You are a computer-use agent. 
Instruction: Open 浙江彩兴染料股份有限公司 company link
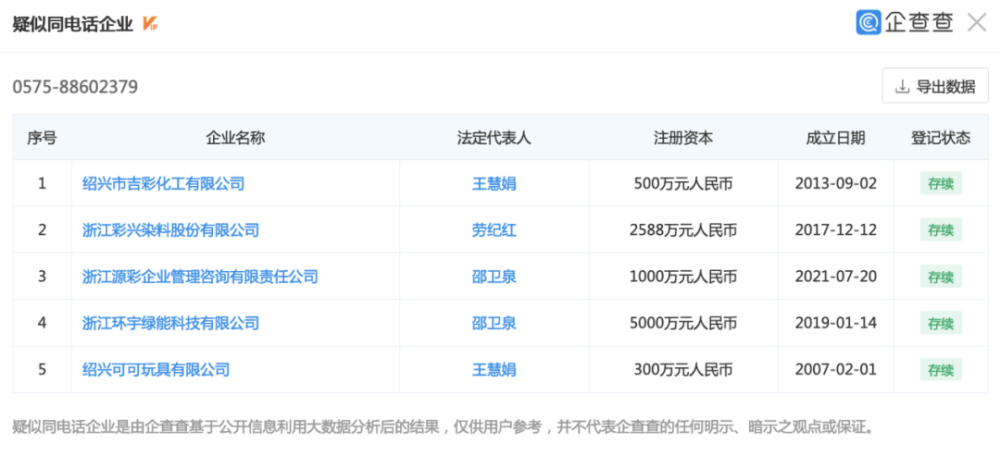point(170,230)
